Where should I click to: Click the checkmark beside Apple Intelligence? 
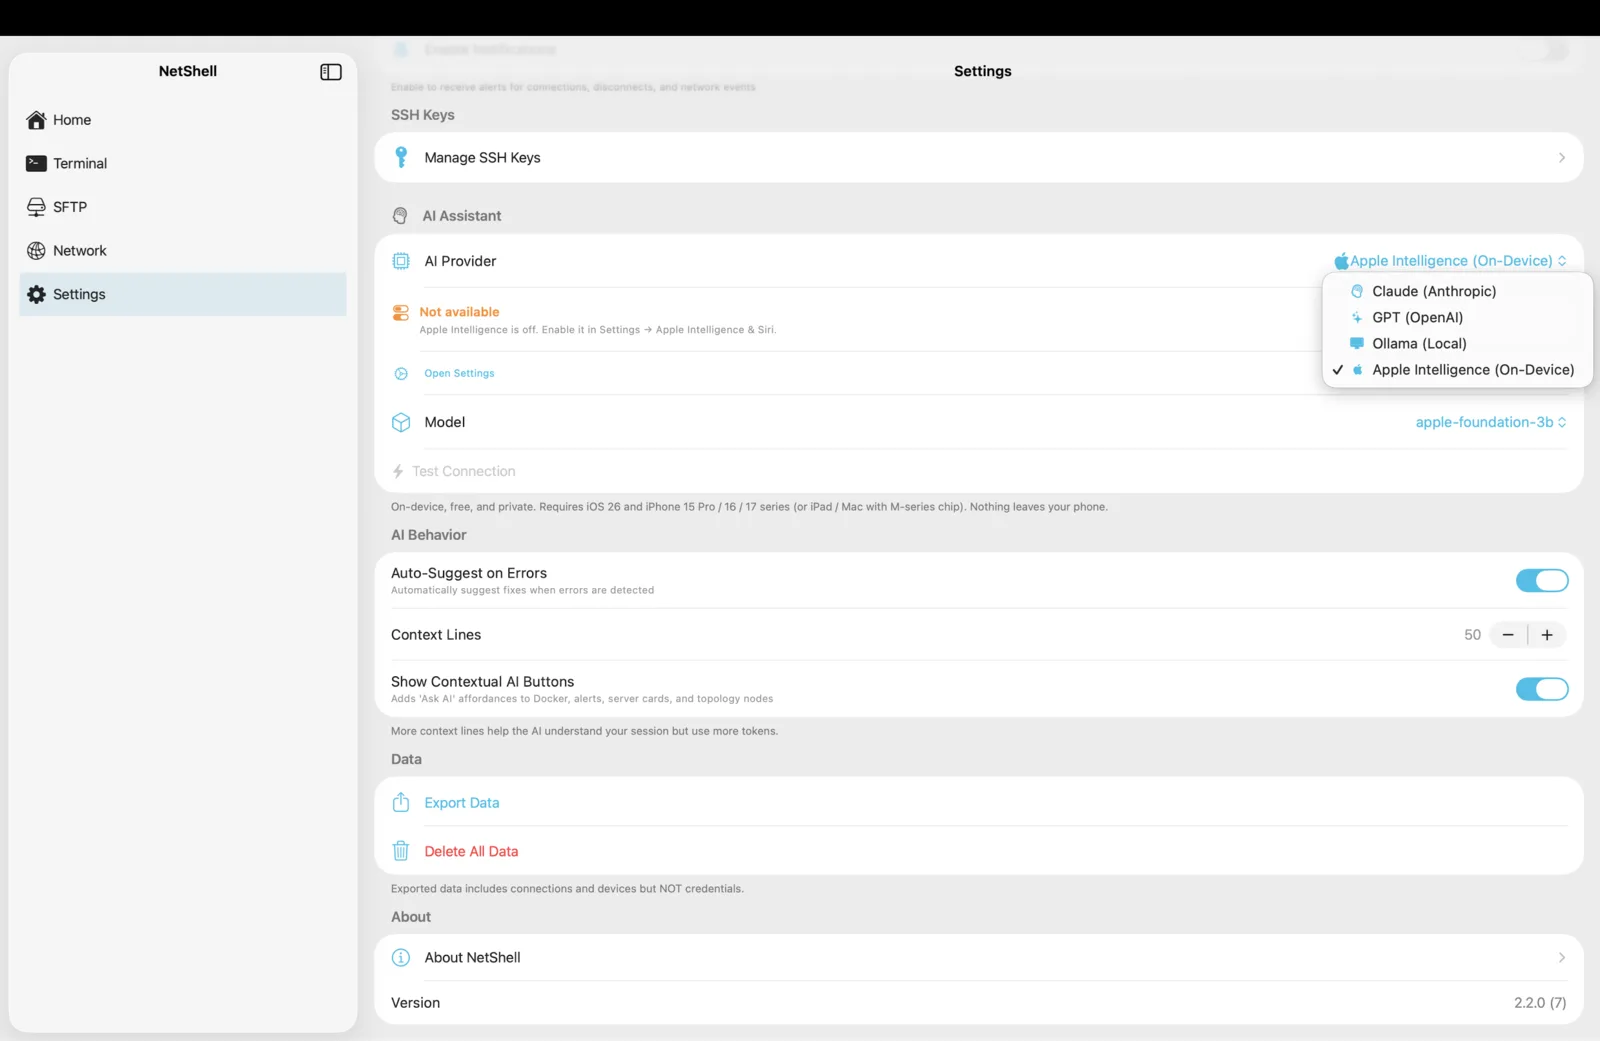click(1338, 369)
